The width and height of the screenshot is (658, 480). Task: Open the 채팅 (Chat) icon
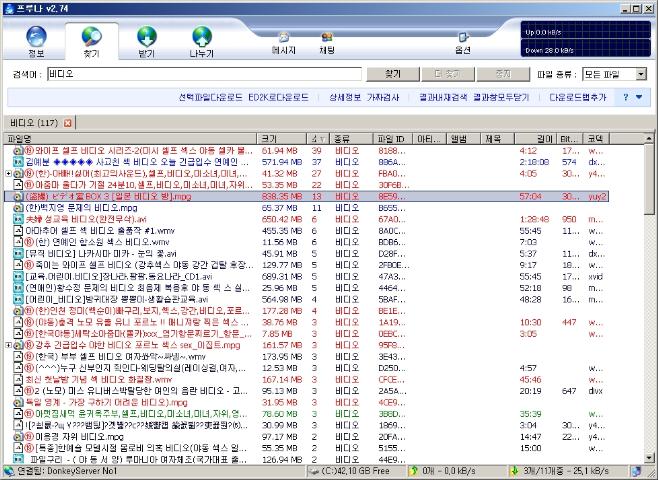click(x=327, y=39)
